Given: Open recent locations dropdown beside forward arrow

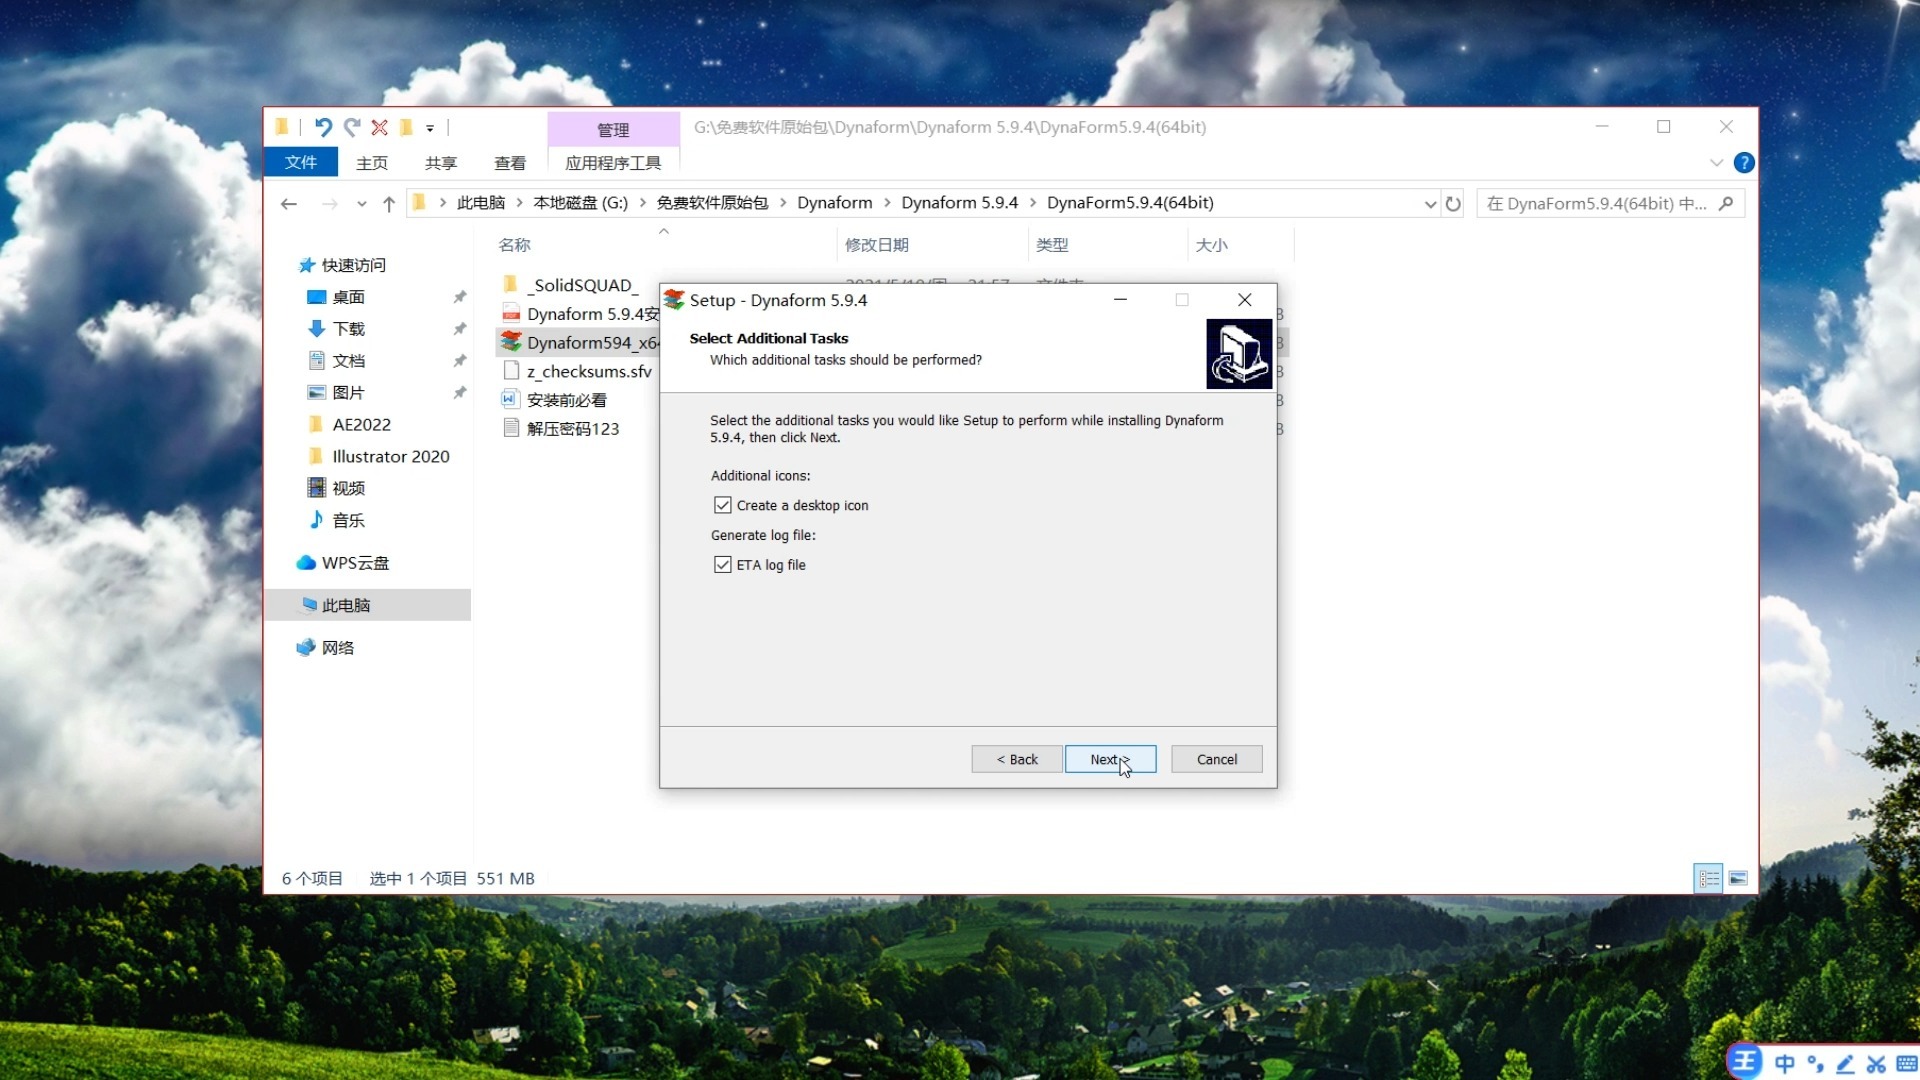Looking at the screenshot, I should (361, 204).
